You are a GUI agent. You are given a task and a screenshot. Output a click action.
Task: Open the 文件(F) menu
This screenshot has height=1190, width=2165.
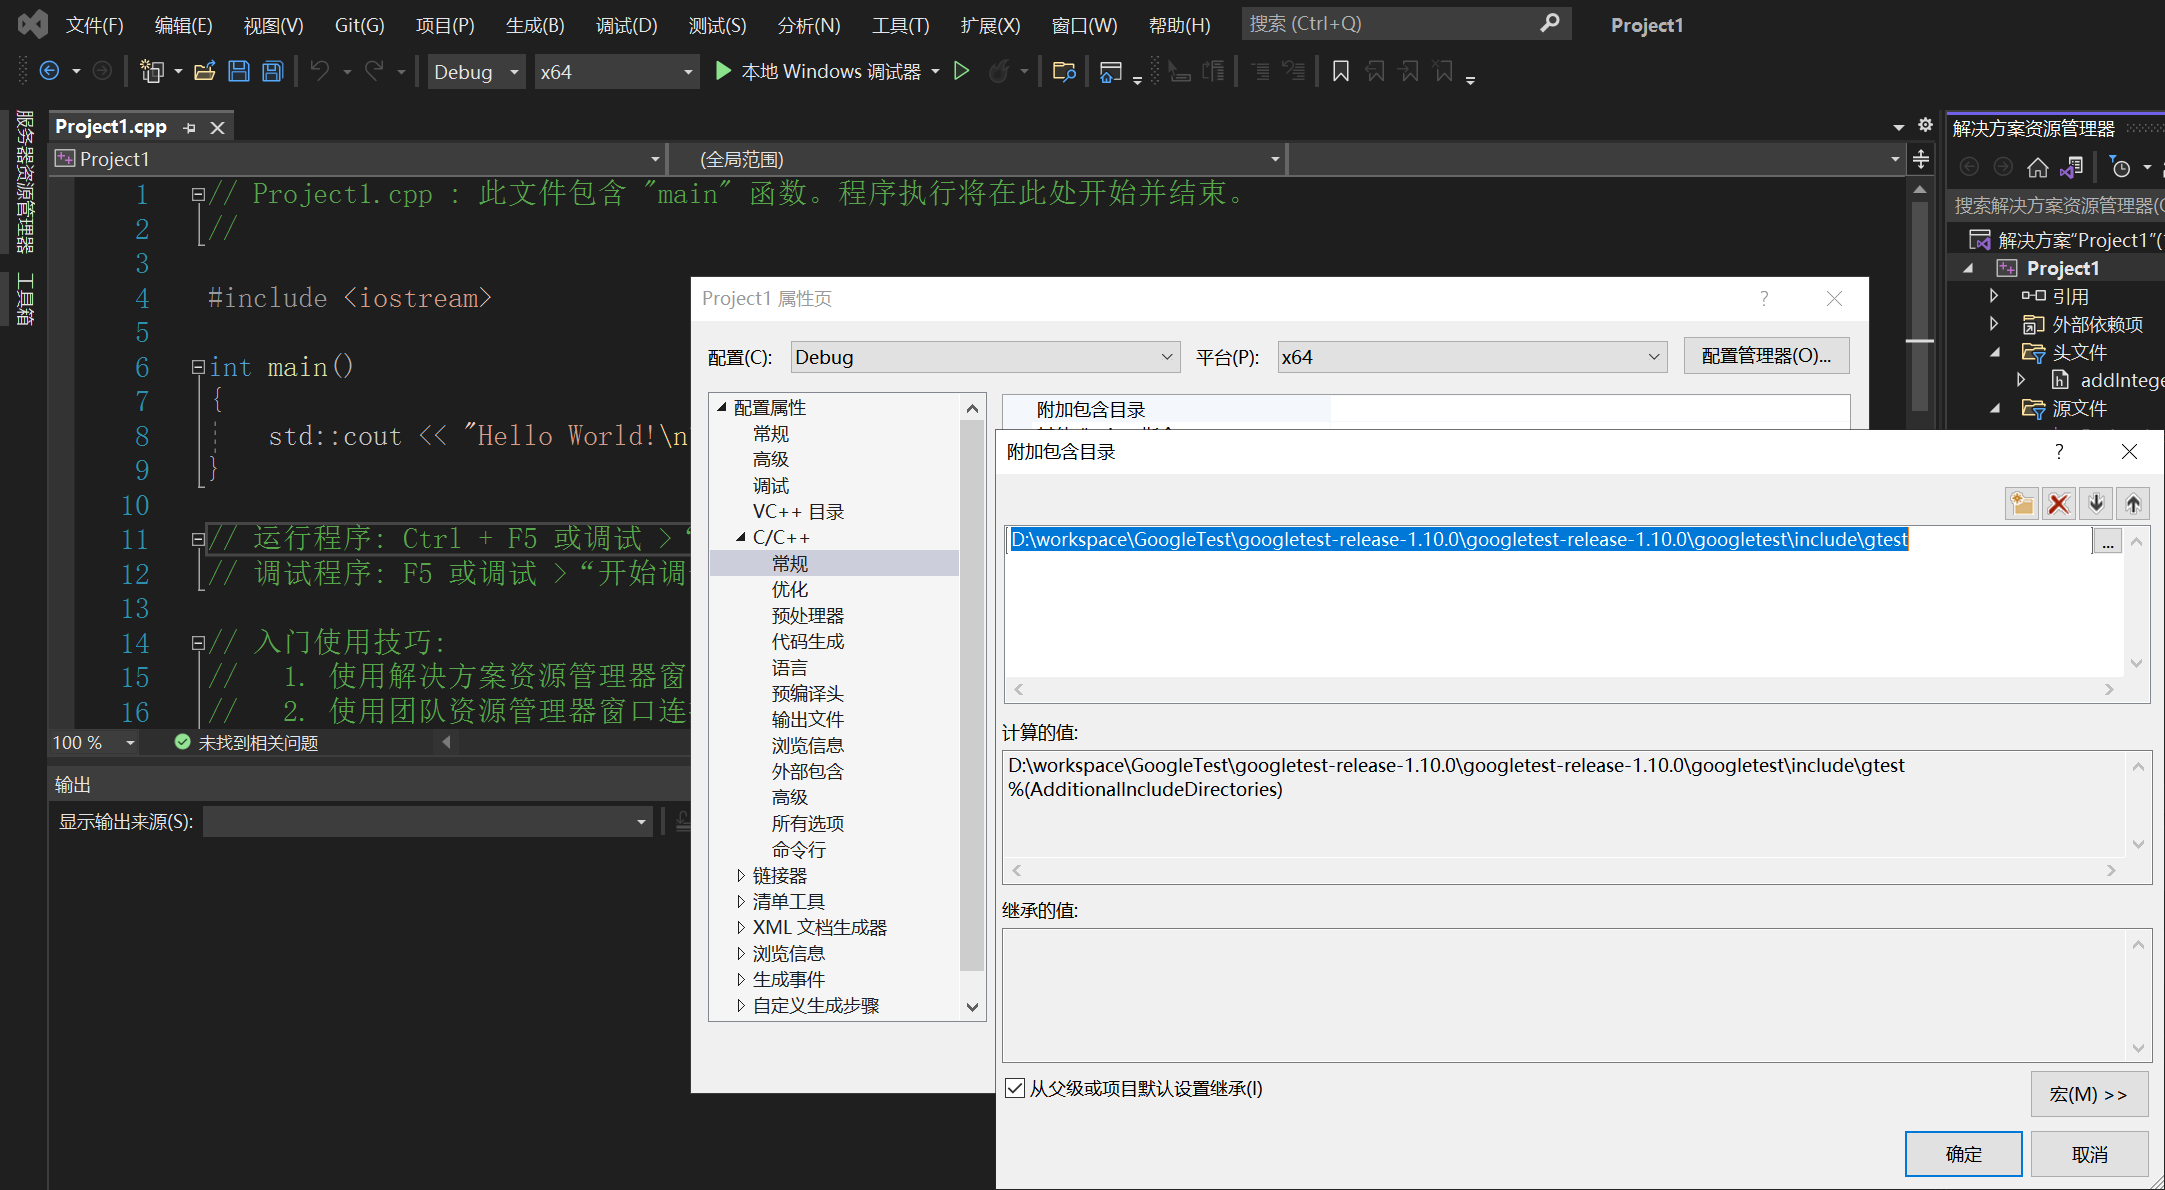[94, 25]
